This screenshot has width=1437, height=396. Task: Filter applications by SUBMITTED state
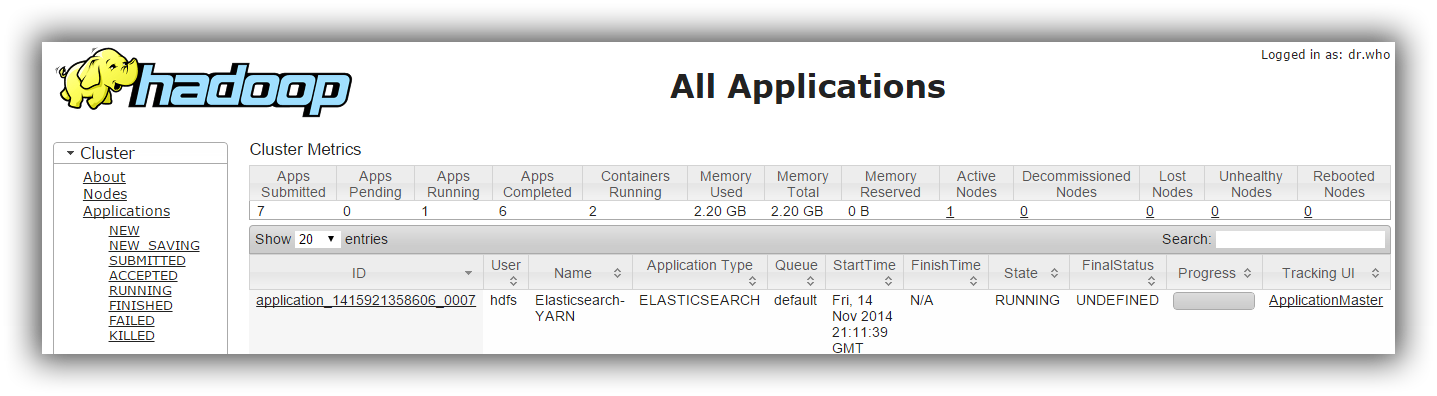point(147,261)
